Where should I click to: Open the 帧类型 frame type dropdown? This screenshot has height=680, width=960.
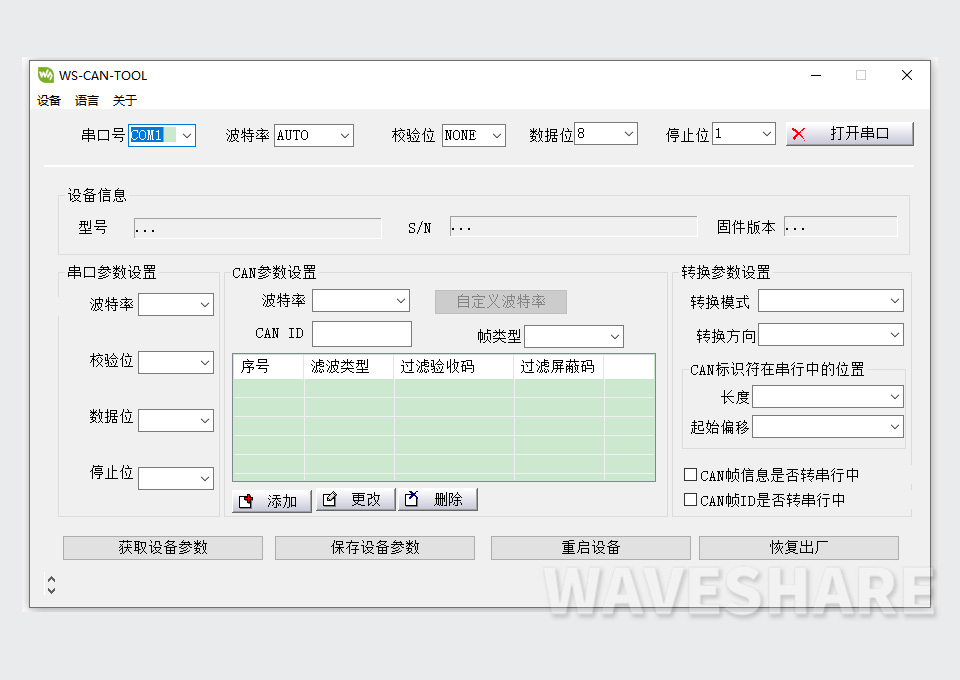614,336
